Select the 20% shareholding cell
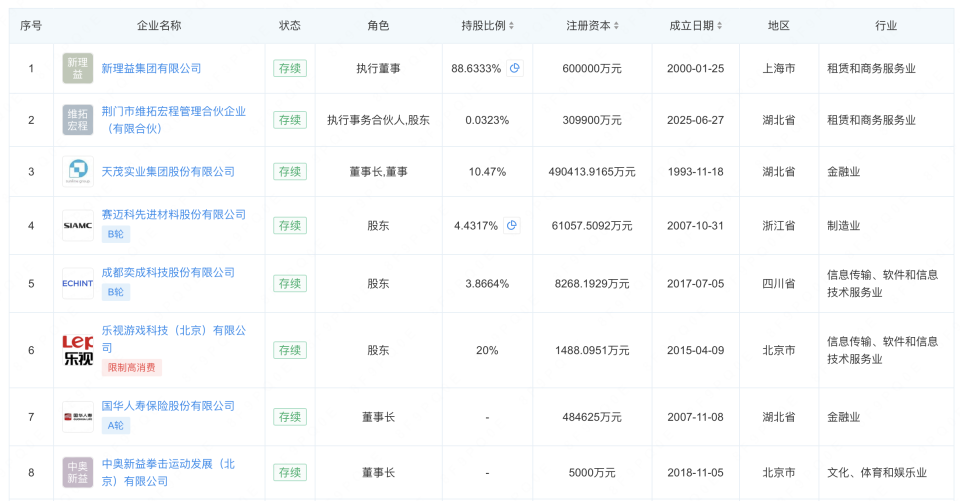960x501 pixels. (x=487, y=350)
